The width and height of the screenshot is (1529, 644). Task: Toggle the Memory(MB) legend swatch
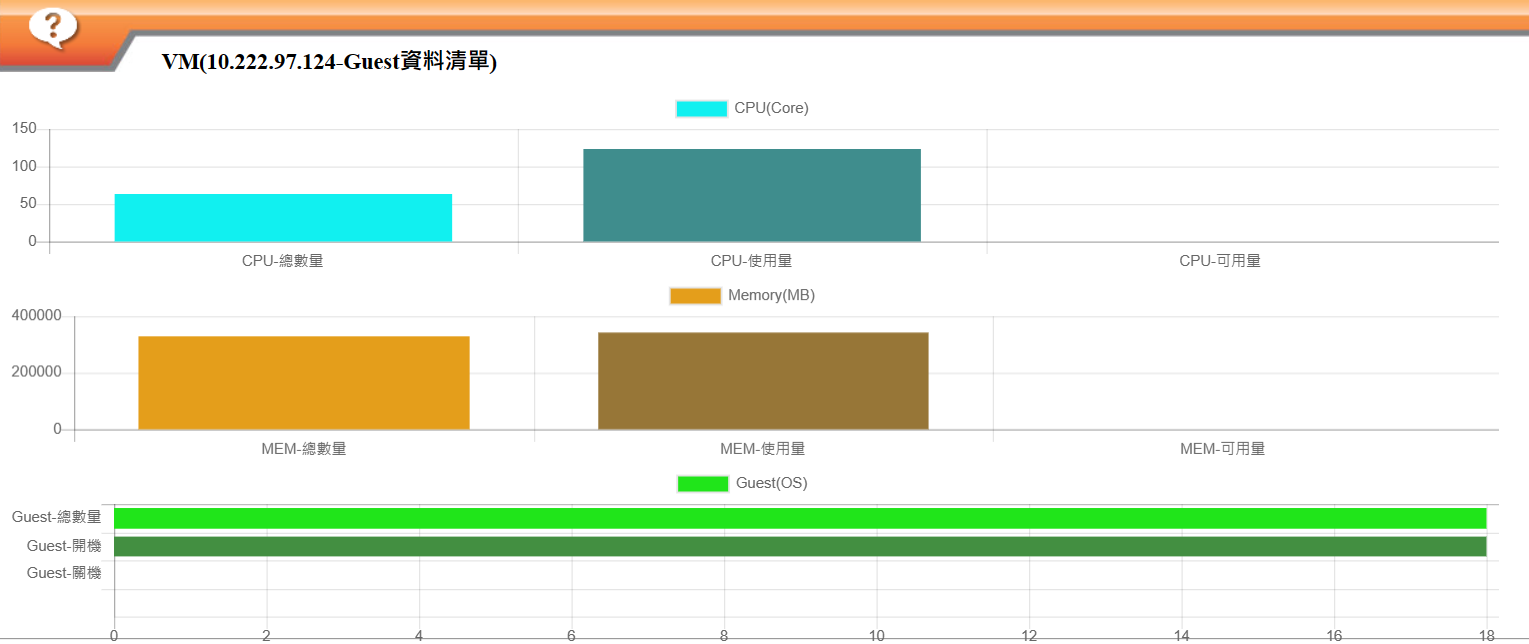coord(695,296)
